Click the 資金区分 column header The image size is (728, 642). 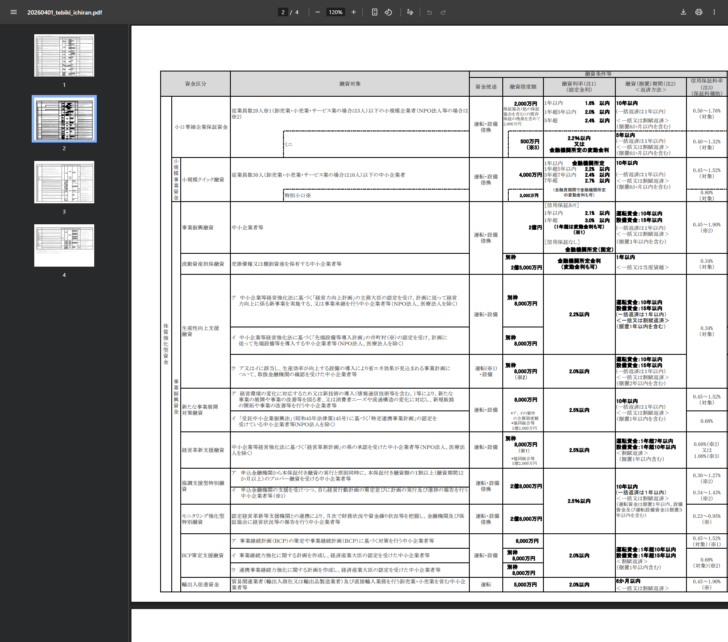[x=195, y=84]
